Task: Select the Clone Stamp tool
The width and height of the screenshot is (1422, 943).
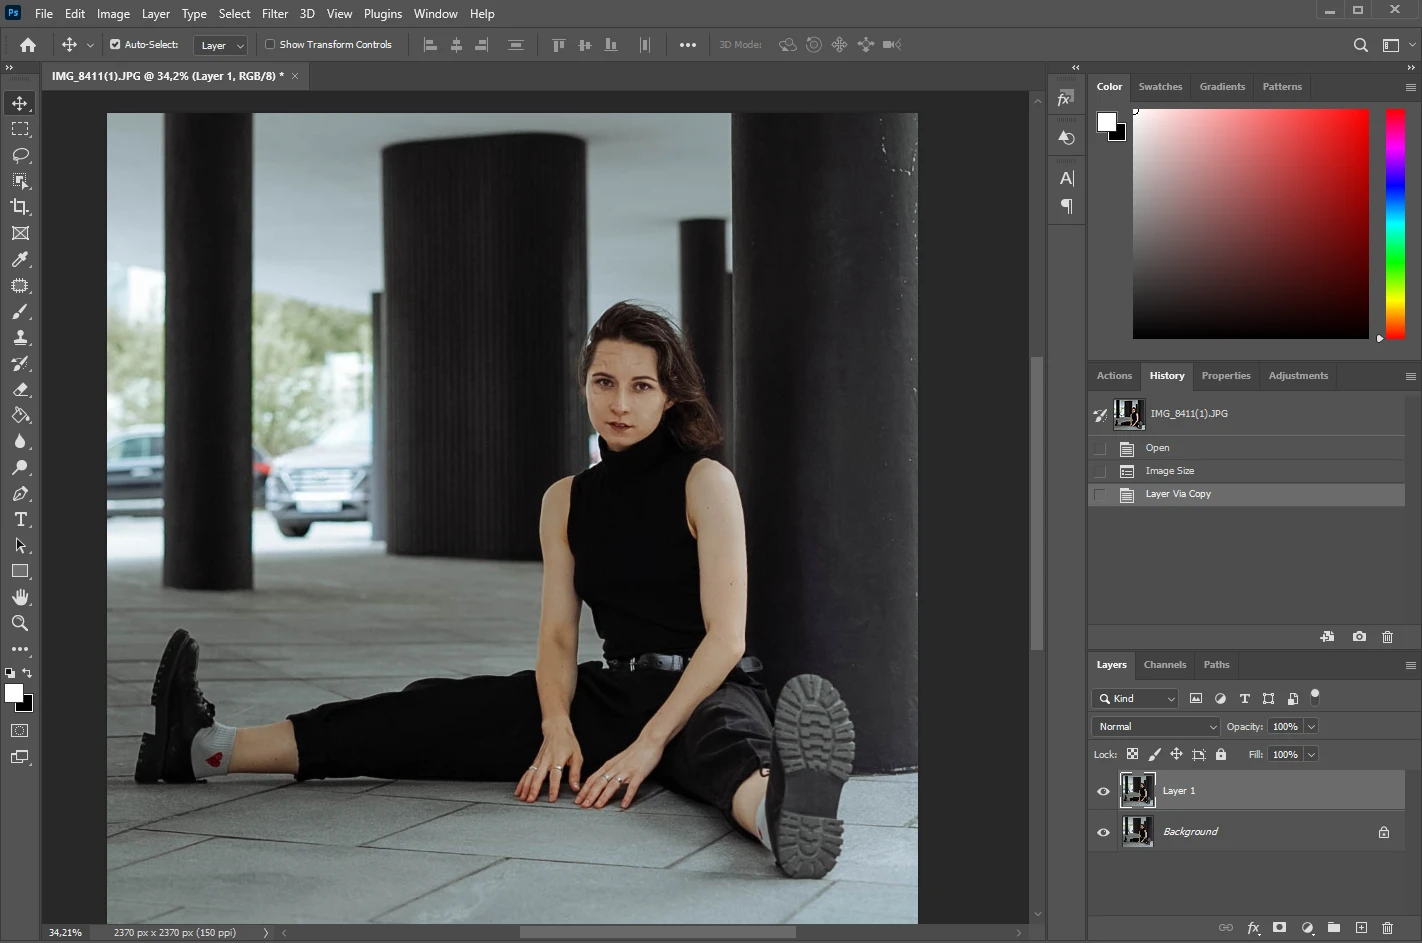Action: [20, 337]
